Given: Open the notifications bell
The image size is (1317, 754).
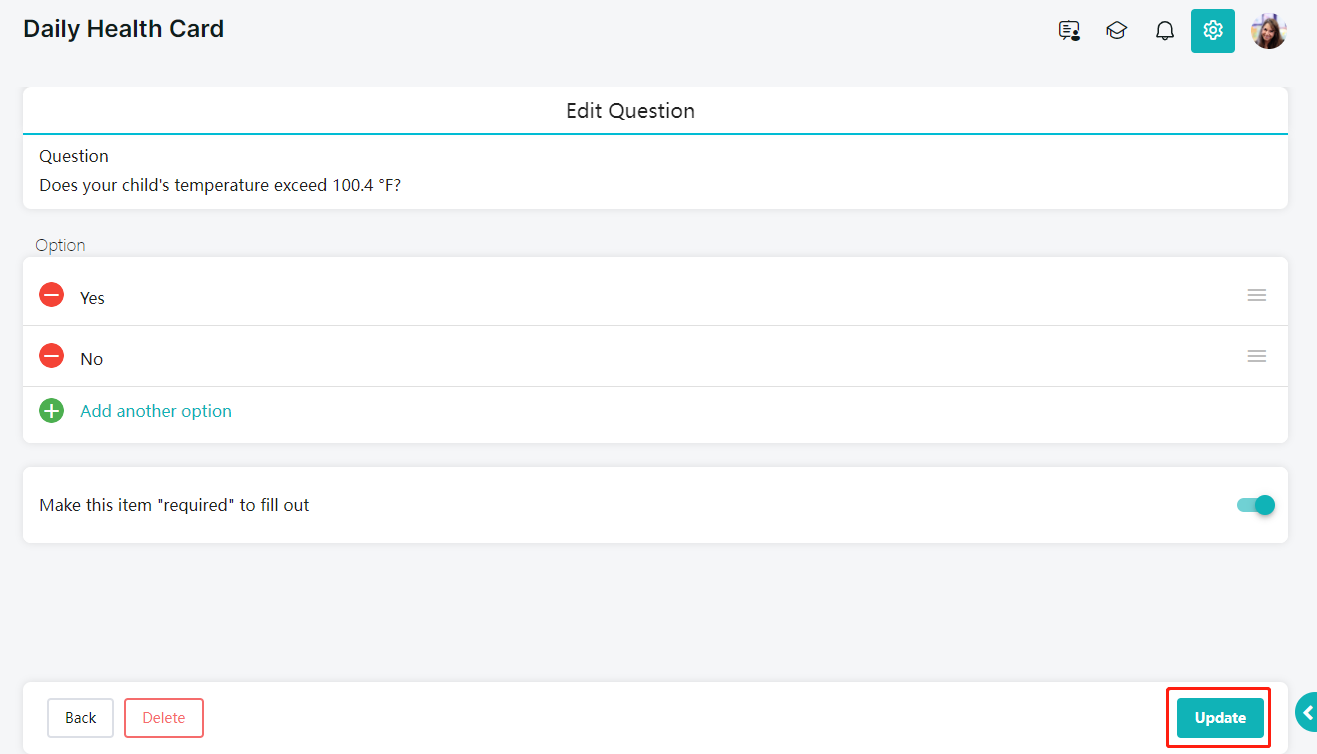Looking at the screenshot, I should pos(1164,31).
